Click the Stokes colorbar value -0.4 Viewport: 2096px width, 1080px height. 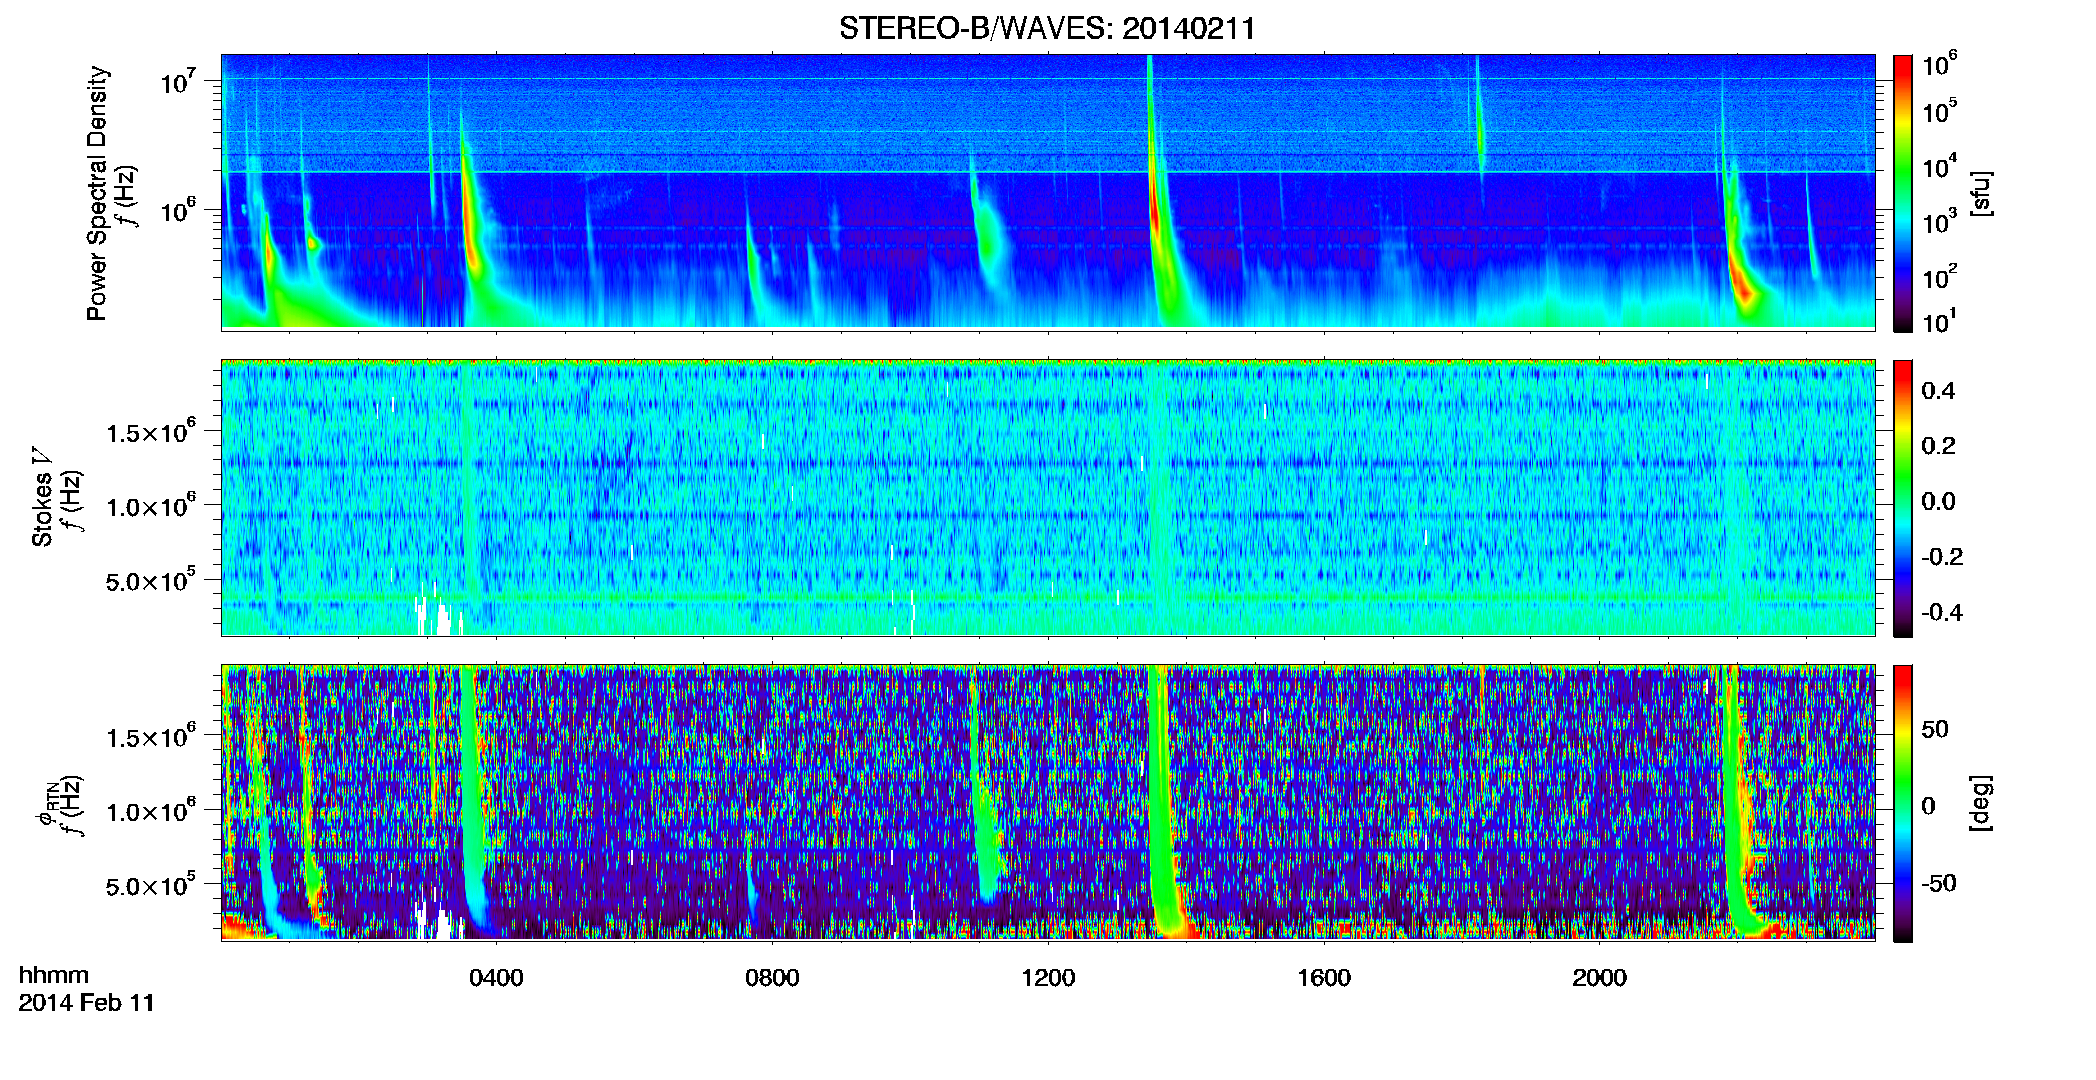[1942, 612]
